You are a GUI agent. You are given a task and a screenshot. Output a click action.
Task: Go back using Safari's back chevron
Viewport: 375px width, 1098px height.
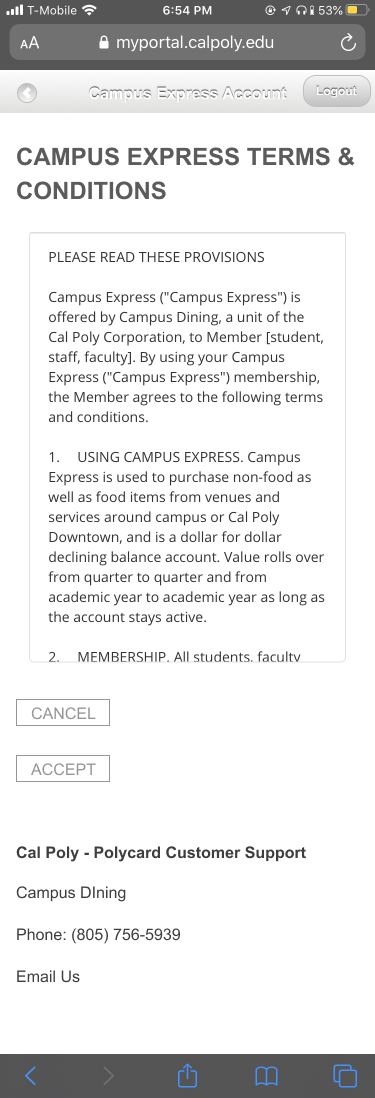point(30,1076)
